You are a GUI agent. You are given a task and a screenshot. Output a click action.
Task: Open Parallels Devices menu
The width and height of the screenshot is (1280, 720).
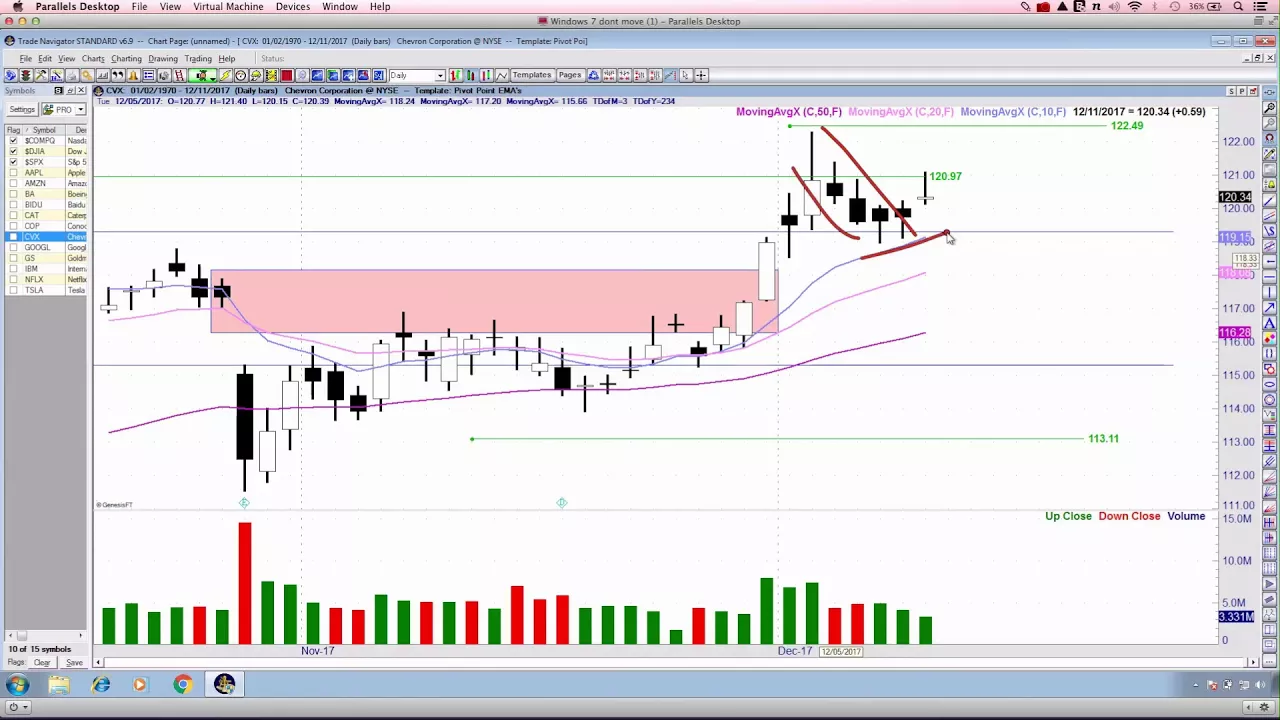coord(292,6)
